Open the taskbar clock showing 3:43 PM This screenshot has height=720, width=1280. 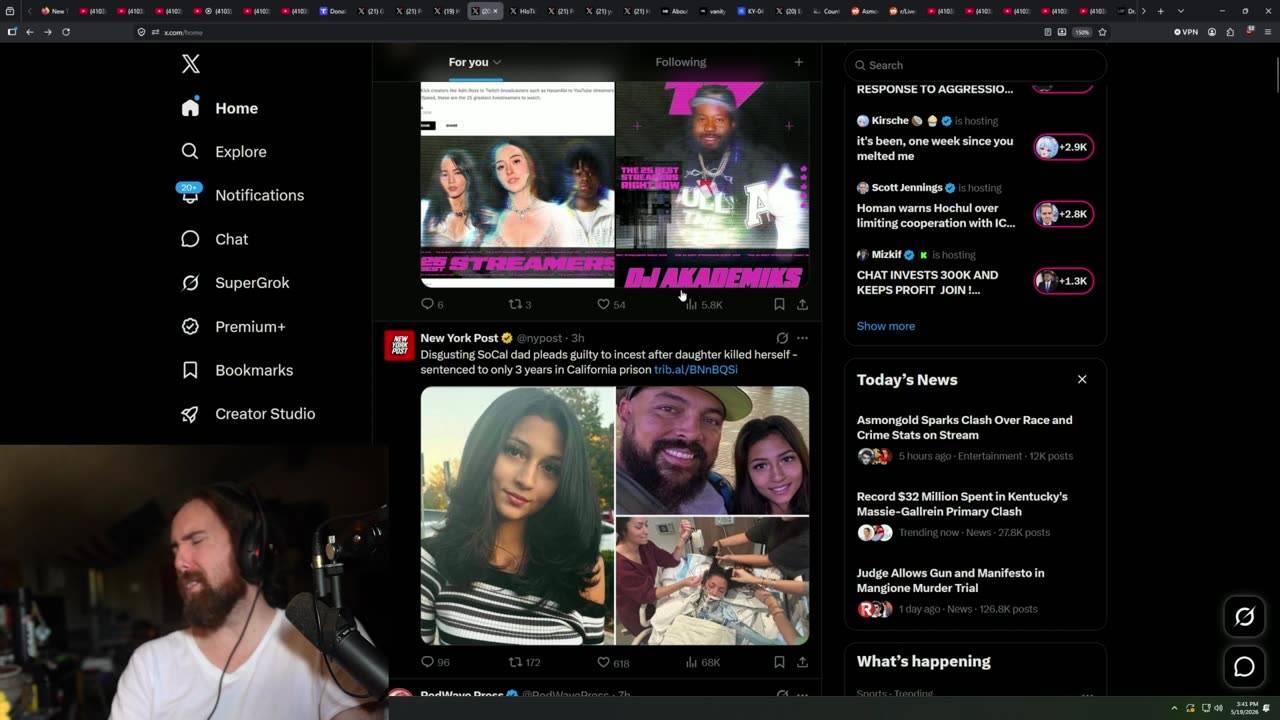[1246, 708]
